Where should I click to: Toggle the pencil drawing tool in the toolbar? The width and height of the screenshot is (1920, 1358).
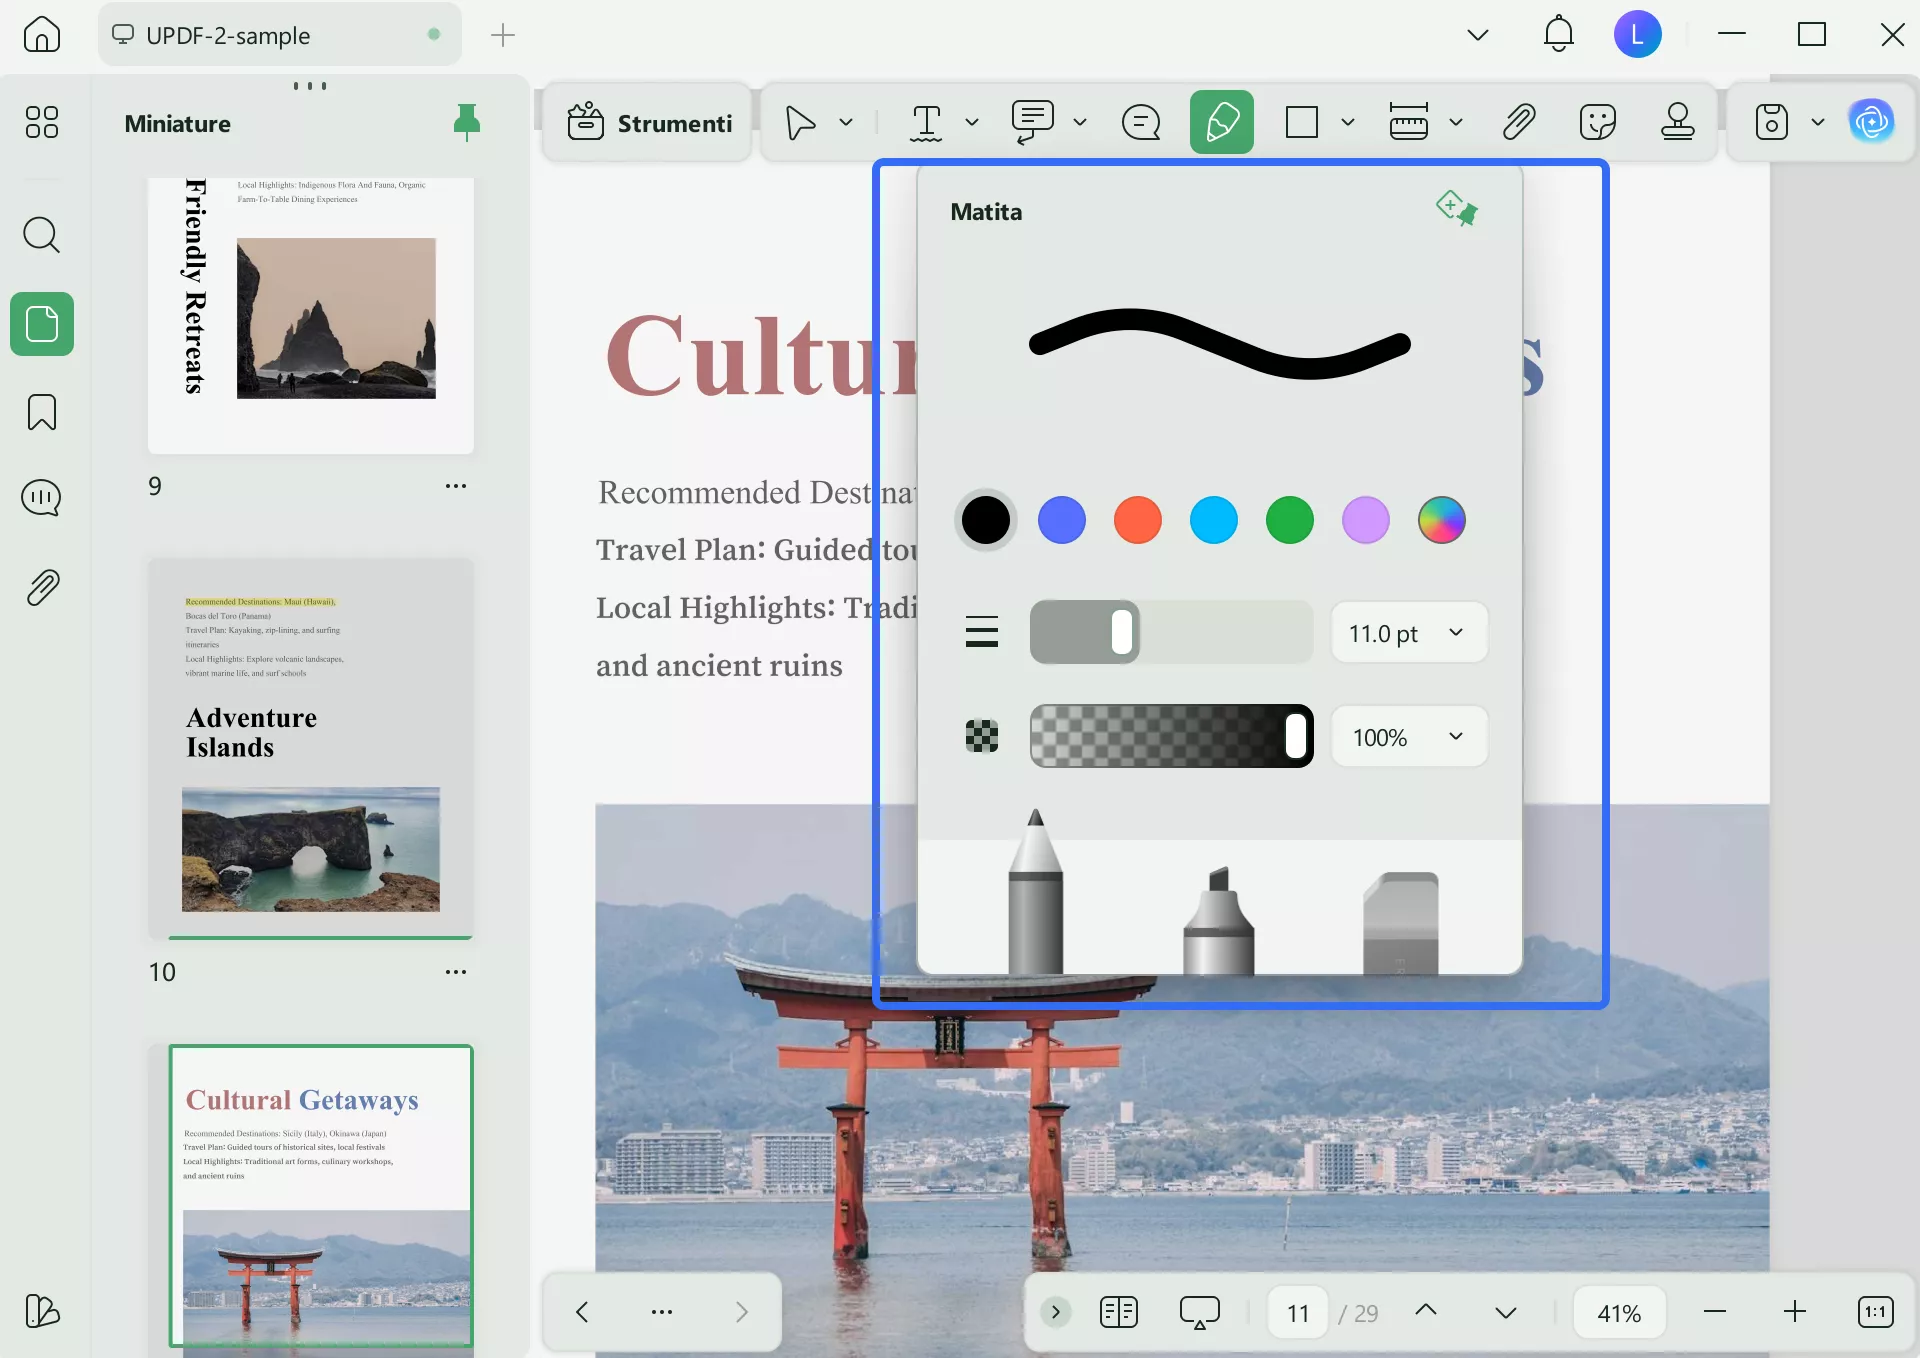(x=1221, y=123)
